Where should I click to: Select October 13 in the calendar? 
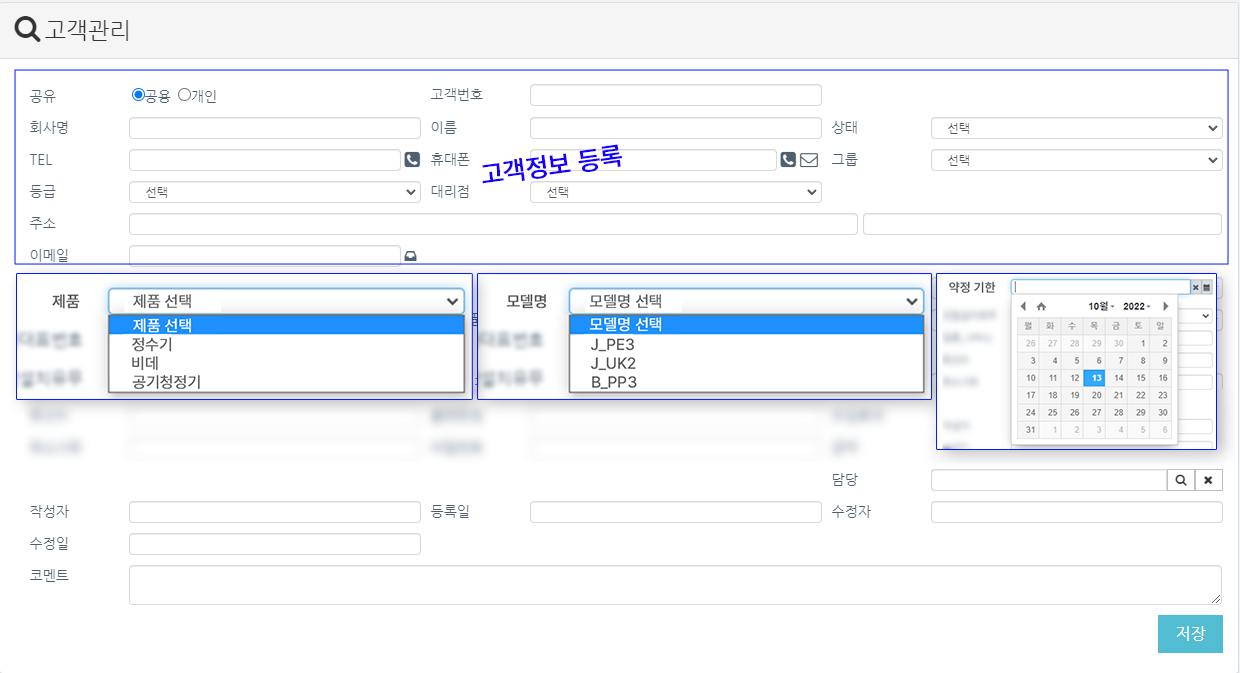click(1095, 378)
